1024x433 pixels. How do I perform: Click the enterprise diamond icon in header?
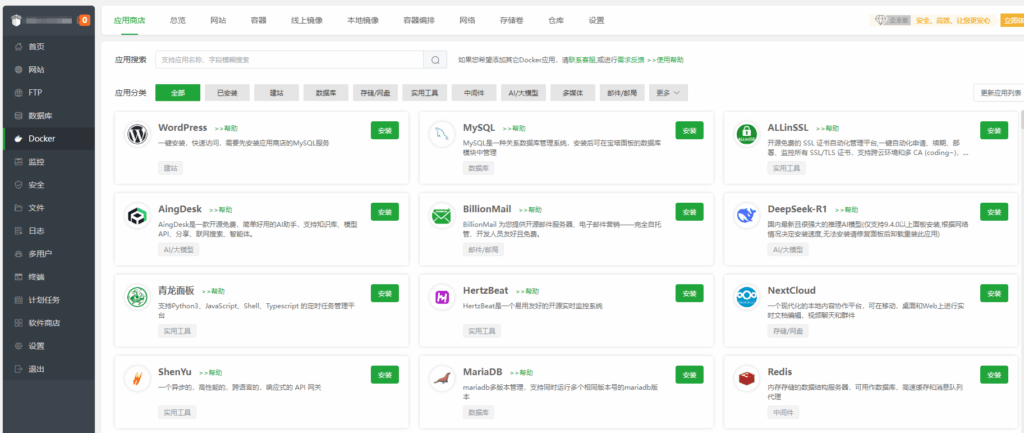coord(881,20)
